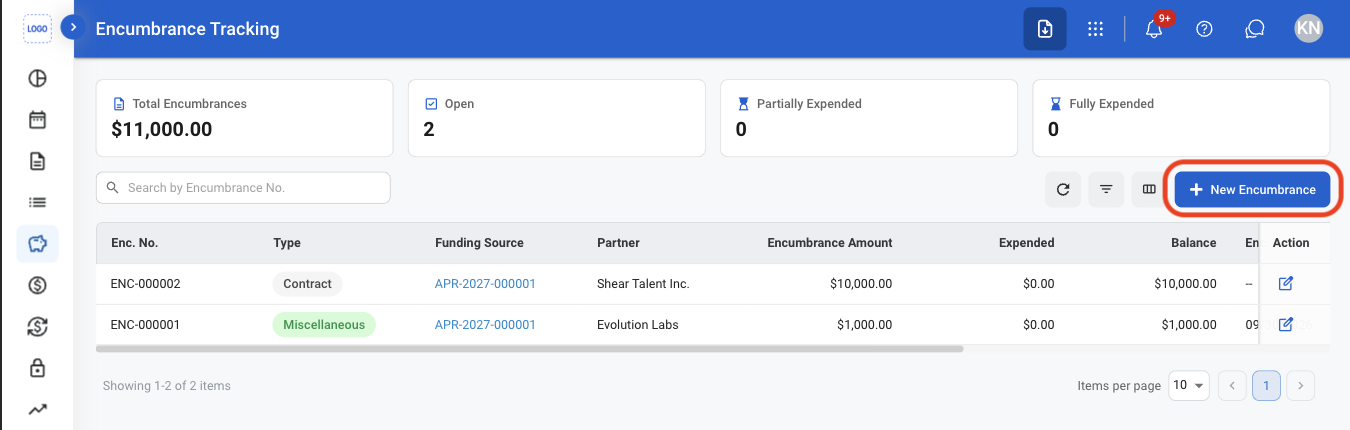
Task: Open the items per page dropdown
Action: [x=1189, y=385]
